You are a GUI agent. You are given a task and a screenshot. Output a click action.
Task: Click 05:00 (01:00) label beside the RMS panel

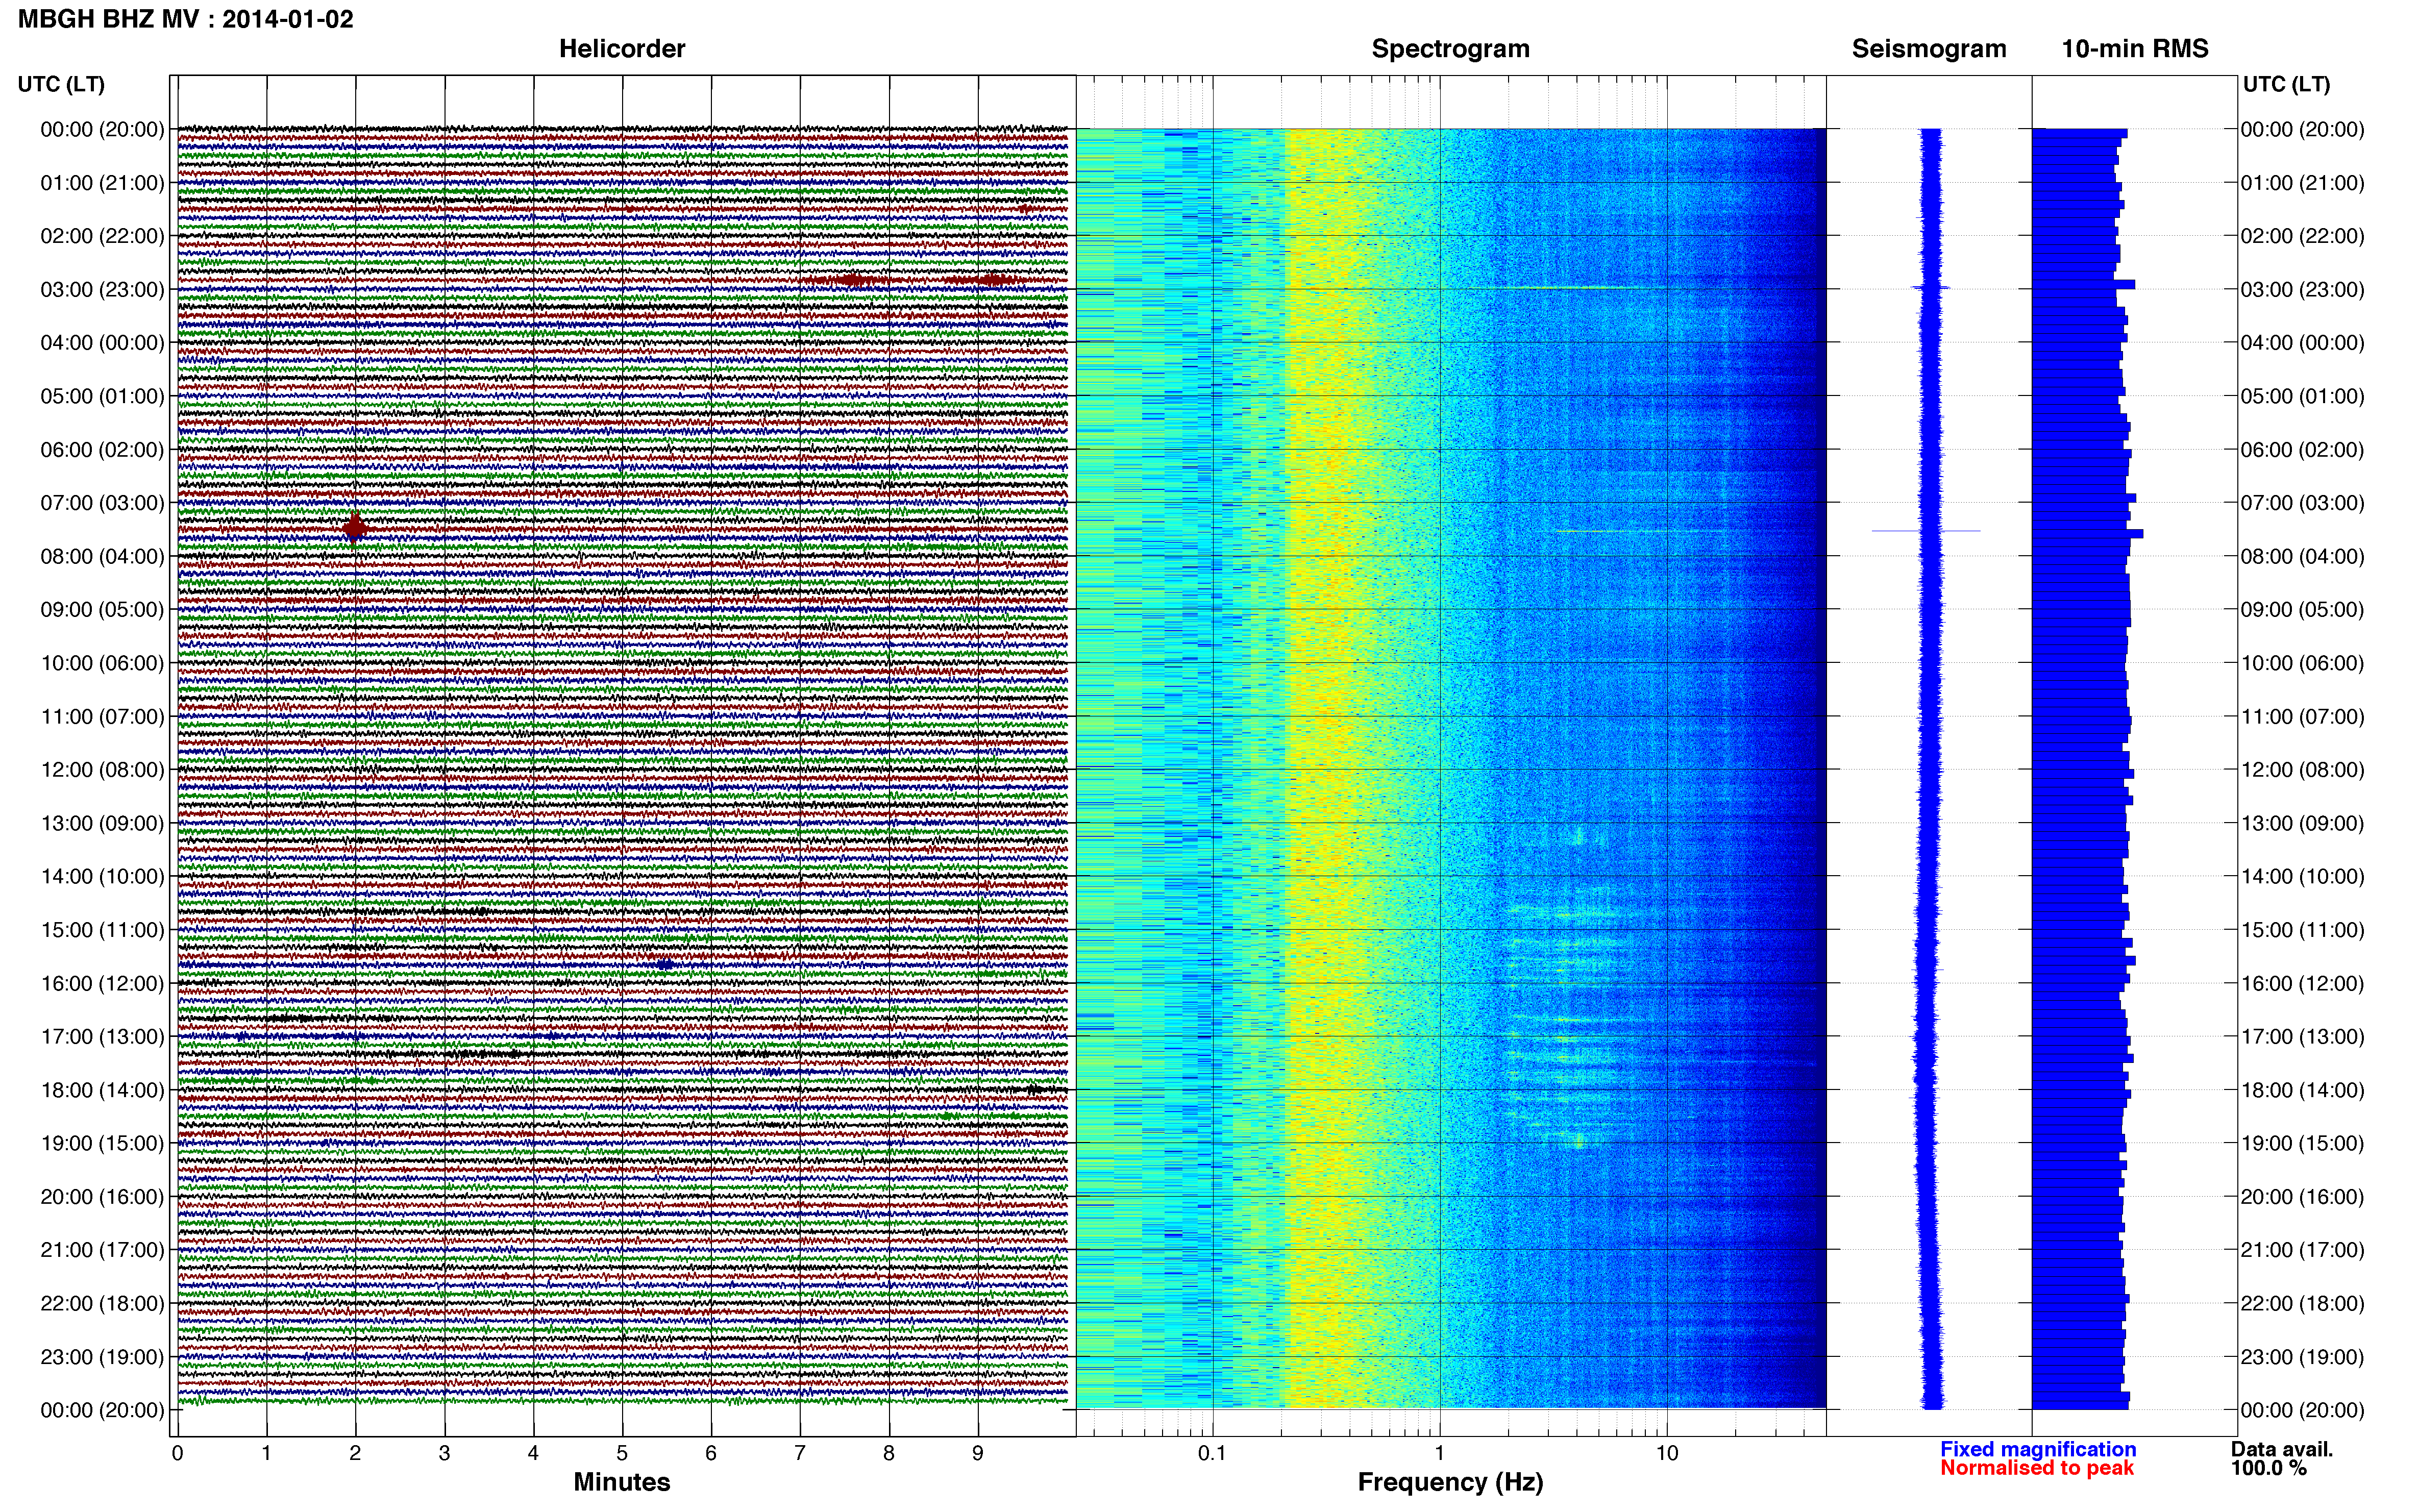2302,396
